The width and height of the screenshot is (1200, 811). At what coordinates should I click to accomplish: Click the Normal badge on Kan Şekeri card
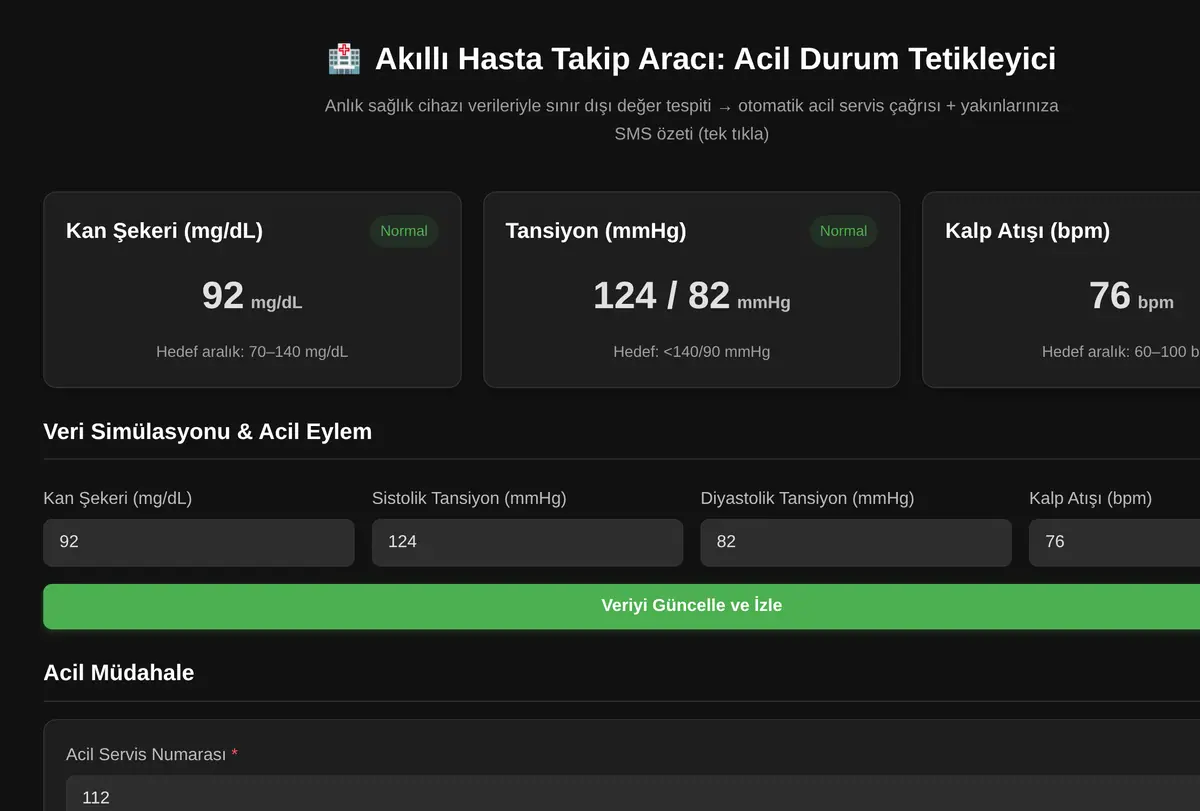404,231
